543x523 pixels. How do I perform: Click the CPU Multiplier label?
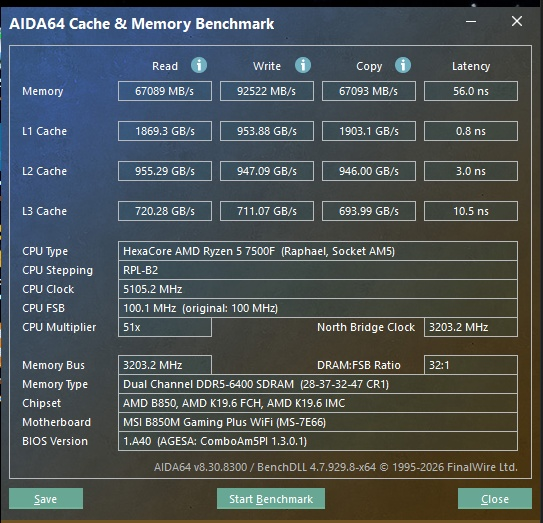click(59, 328)
